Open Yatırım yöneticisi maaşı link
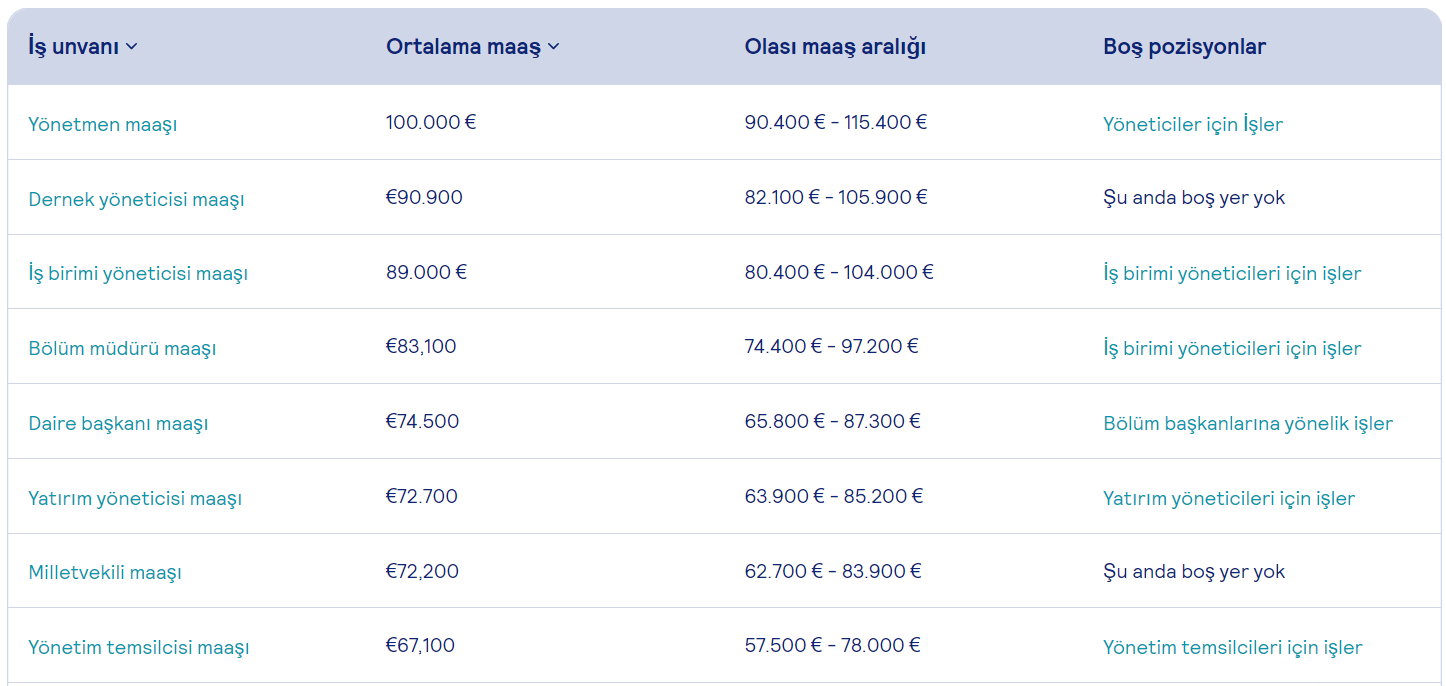 pos(135,499)
